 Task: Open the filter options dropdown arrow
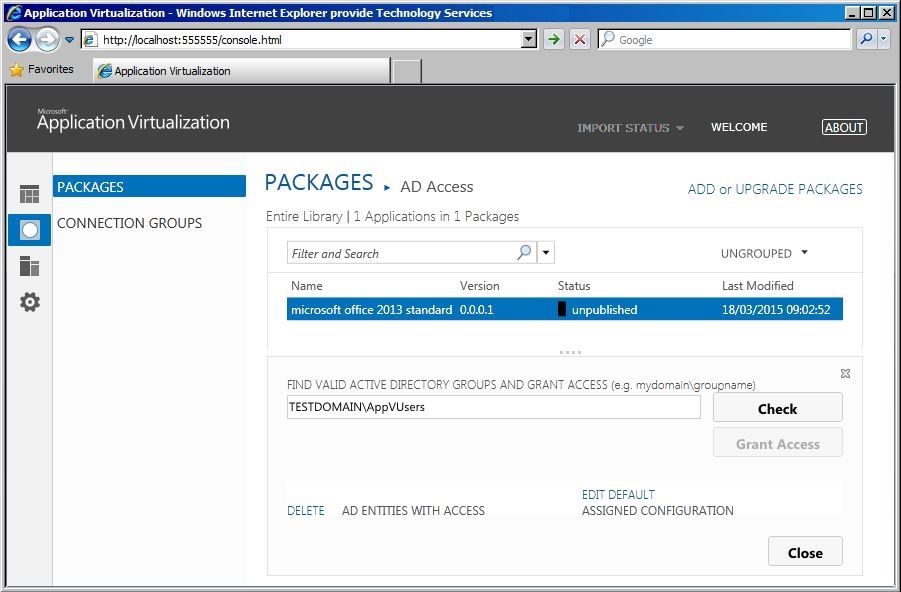[x=546, y=252]
